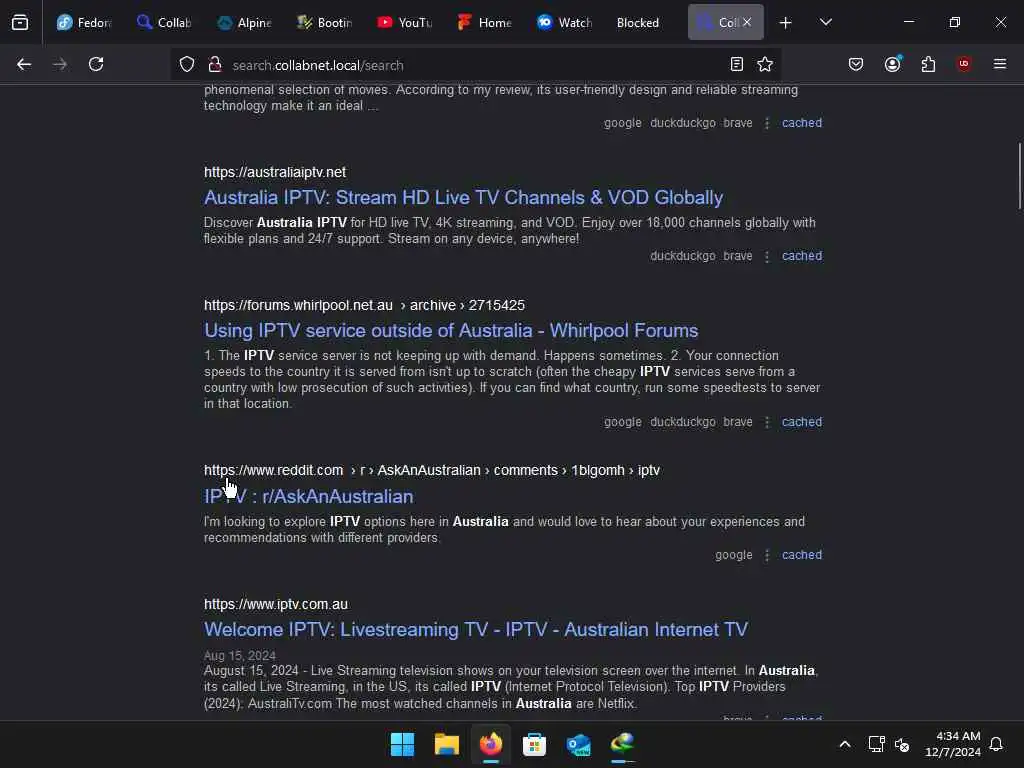The height and width of the screenshot is (768, 1024).
Task: Open the Firefox View tab overview icon
Action: point(20,23)
